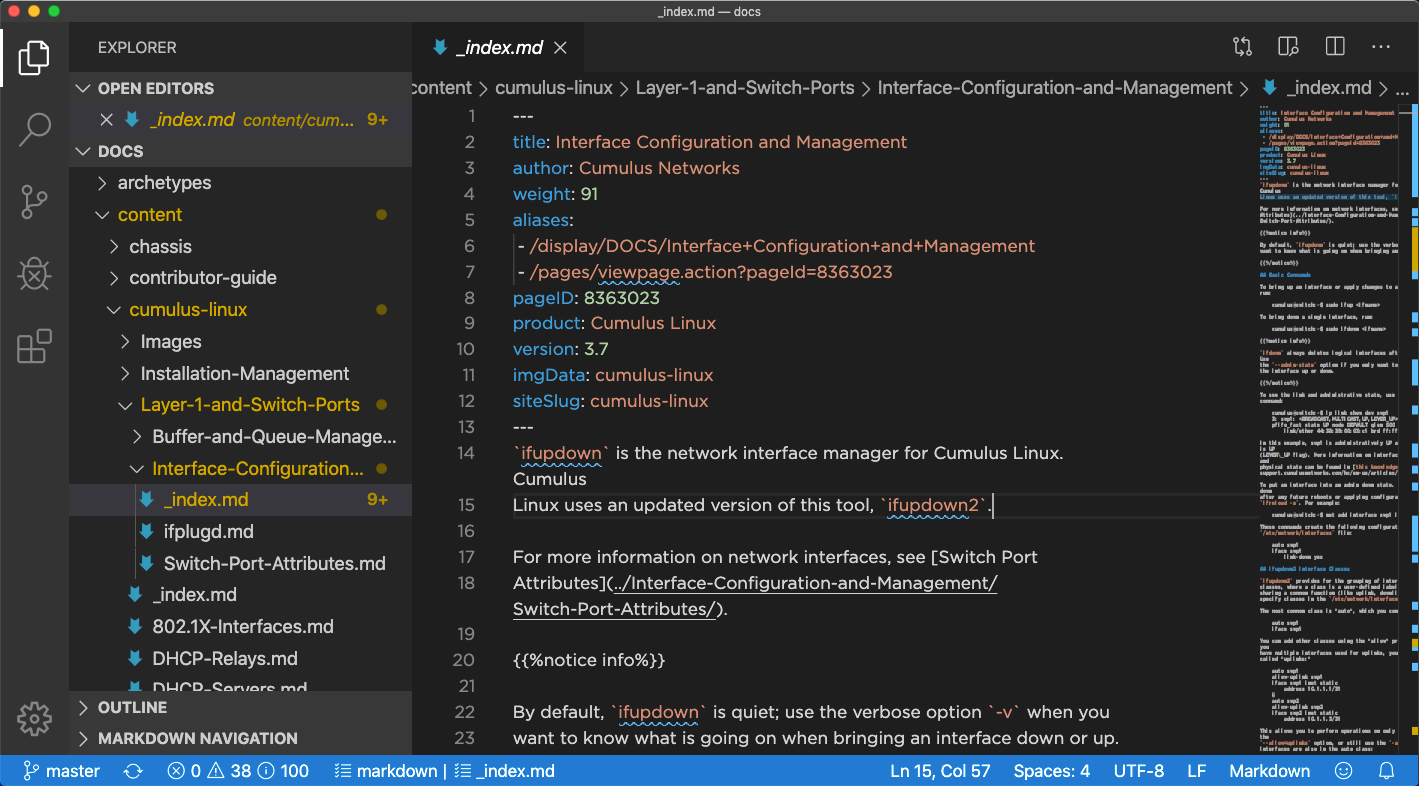Click the Manage gear icon
This screenshot has width=1419, height=786.
pos(34,718)
